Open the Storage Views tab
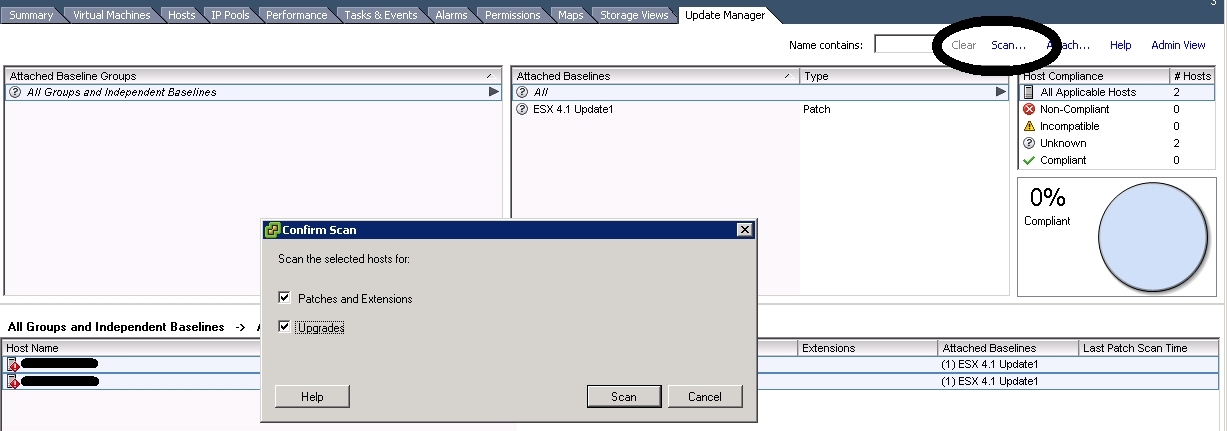This screenshot has width=1227, height=431. 635,15
